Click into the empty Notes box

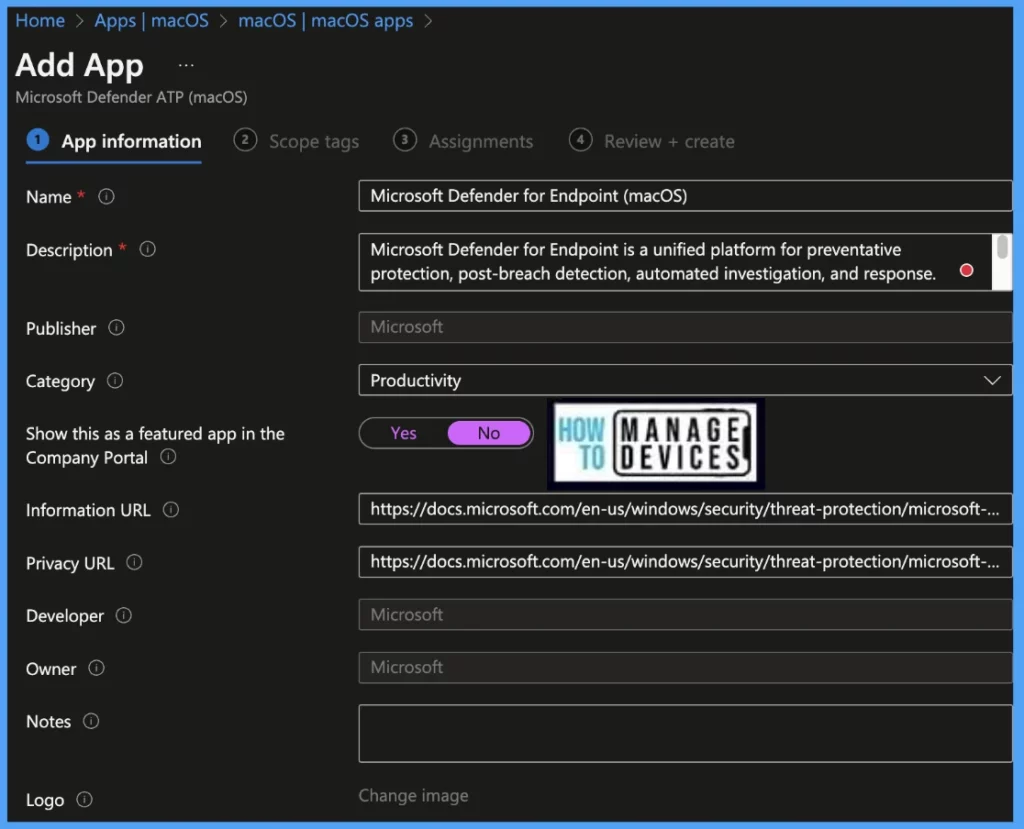685,734
